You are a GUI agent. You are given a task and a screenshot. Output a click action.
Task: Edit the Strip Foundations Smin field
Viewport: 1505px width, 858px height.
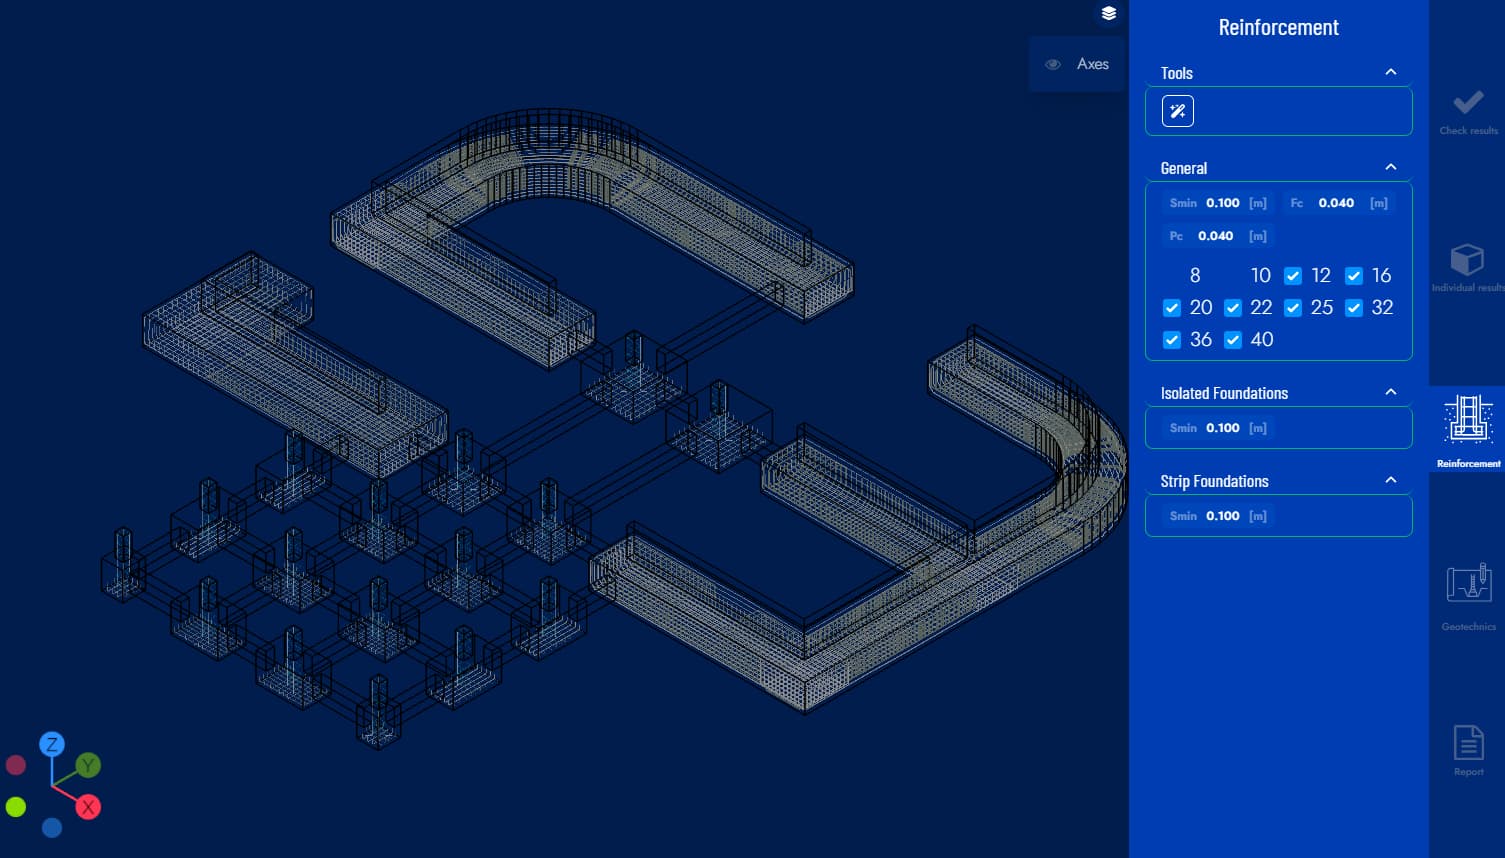tap(1222, 516)
